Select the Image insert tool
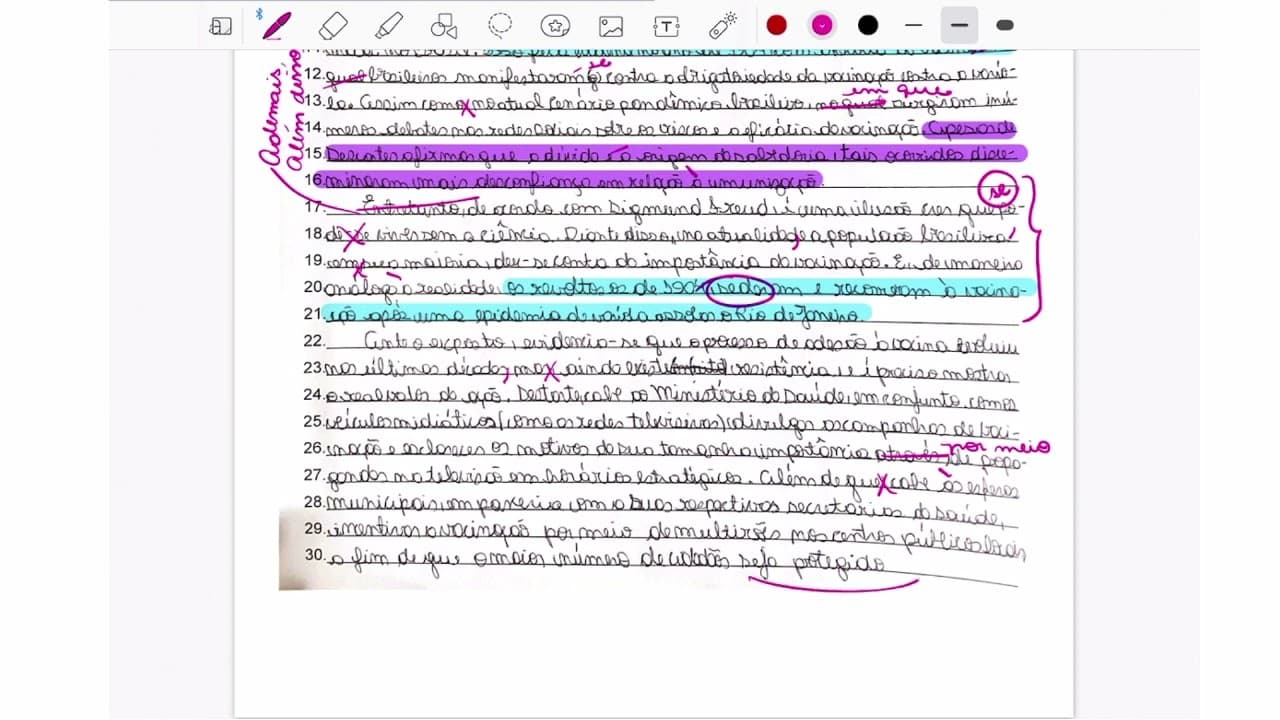Viewport: 1280px width, 720px height. 611,26
